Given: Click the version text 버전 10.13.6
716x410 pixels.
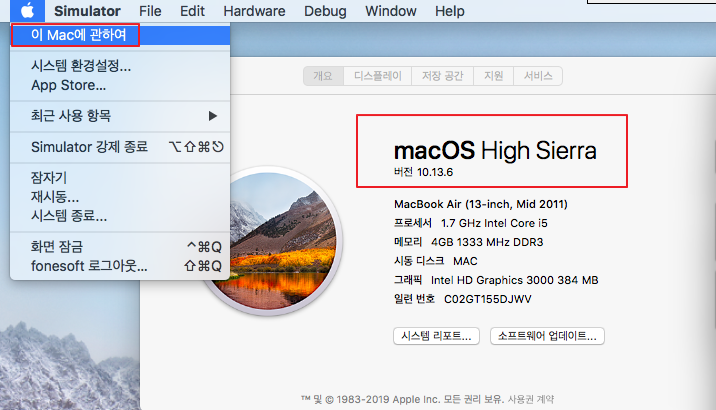Looking at the screenshot, I should pyautogui.click(x=423, y=172).
